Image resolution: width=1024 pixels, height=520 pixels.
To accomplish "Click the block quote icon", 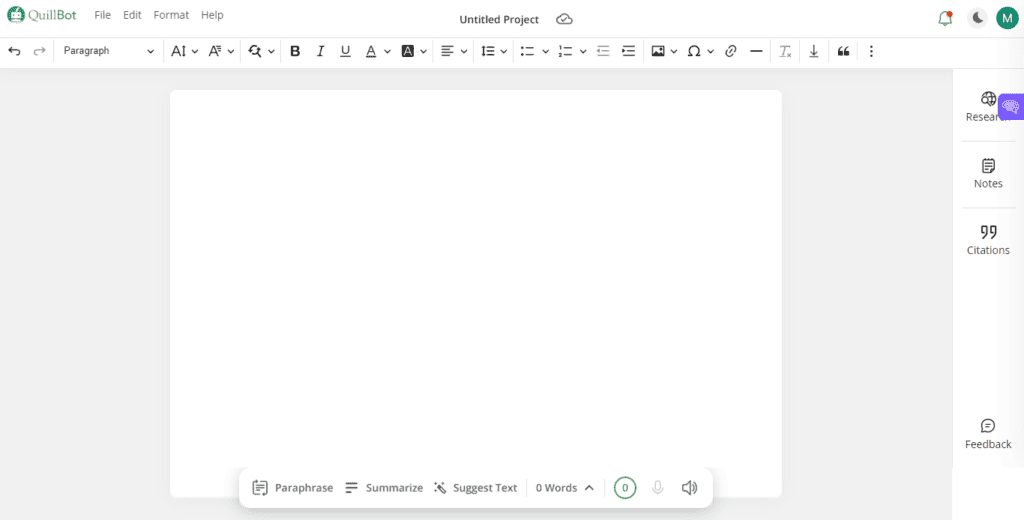I will click(x=843, y=51).
